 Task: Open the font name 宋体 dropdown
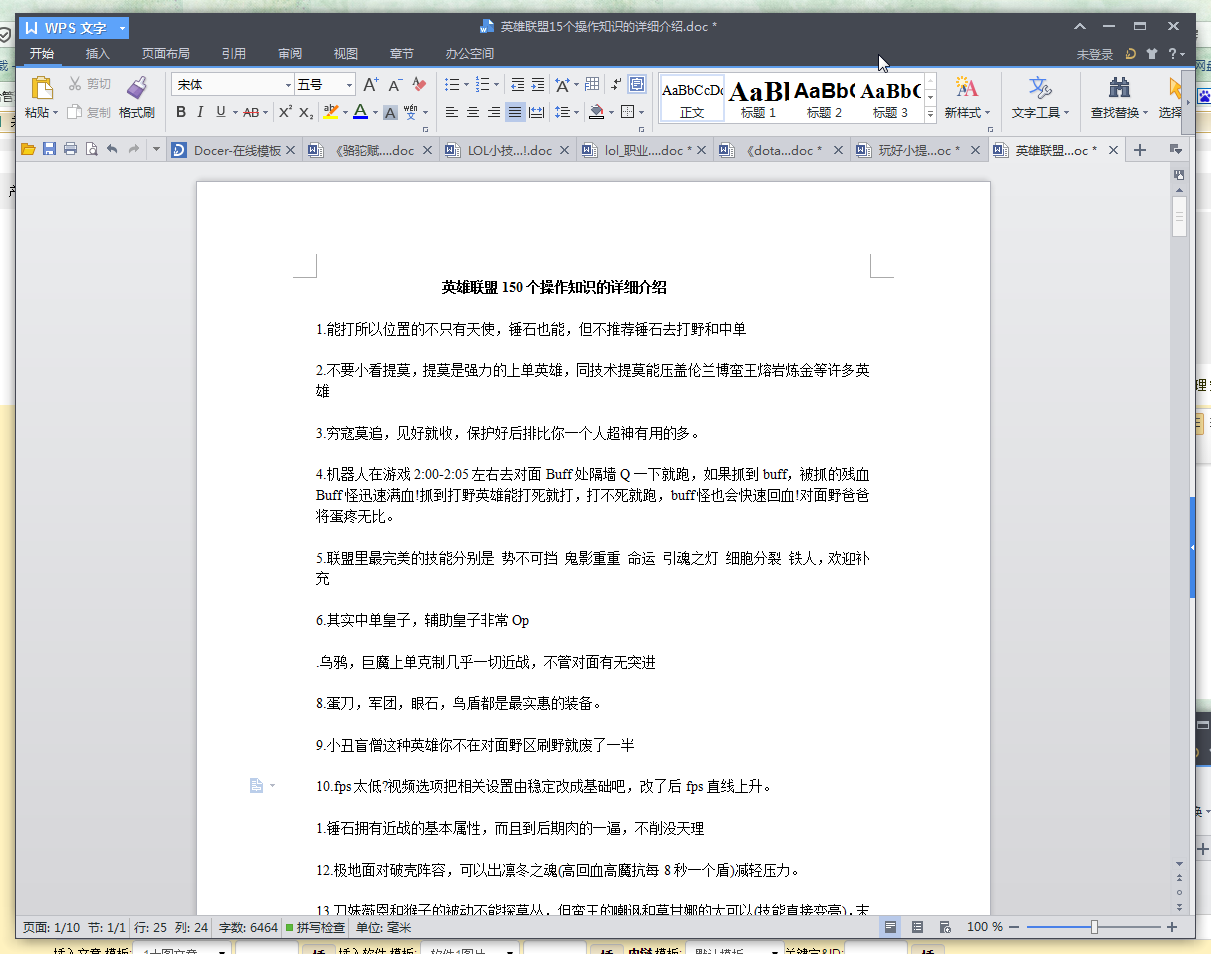coord(289,85)
